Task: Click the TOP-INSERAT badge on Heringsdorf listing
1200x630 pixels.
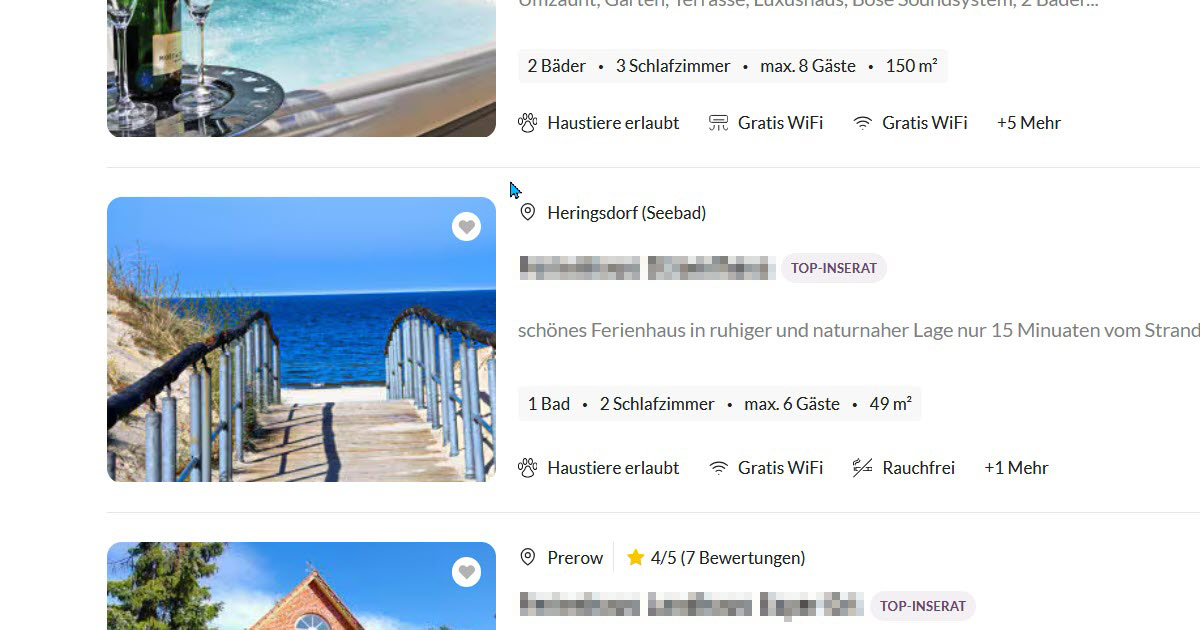Action: [x=834, y=268]
